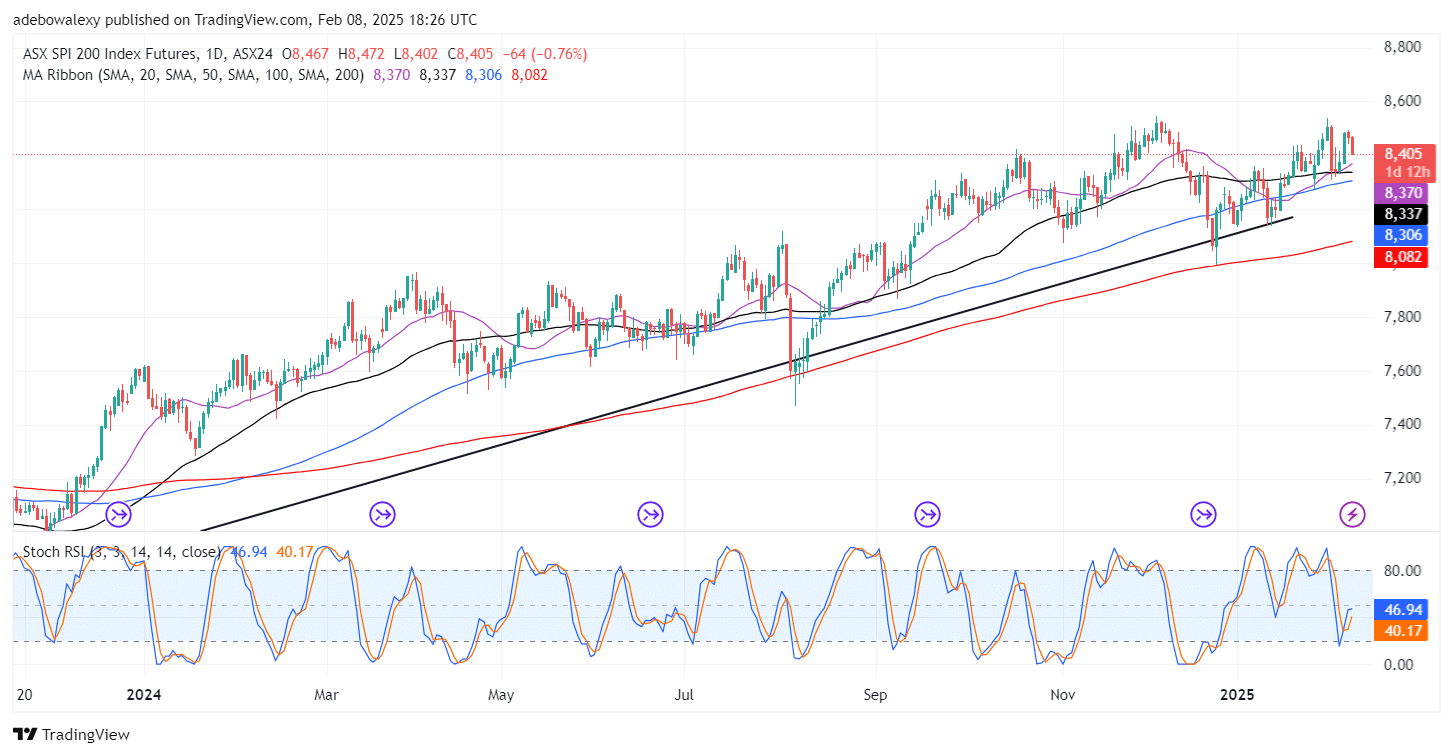Click the purple 8,370 value in MA legend

tap(391, 75)
